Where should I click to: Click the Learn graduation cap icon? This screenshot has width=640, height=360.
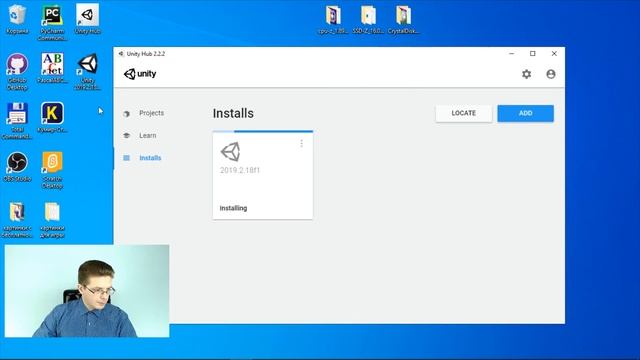tap(127, 136)
